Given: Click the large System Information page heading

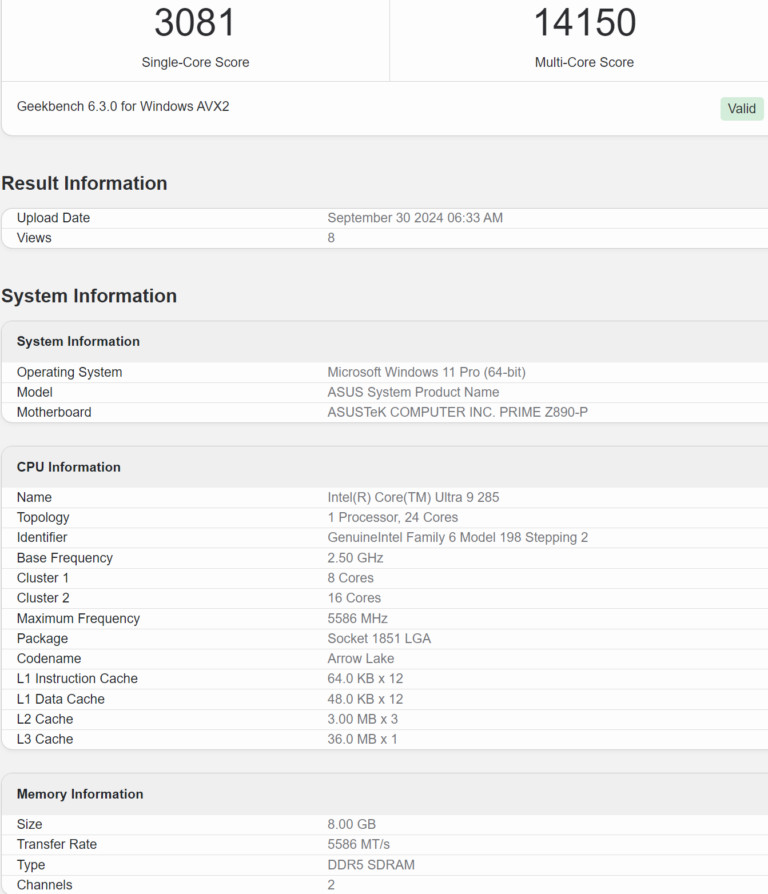Looking at the screenshot, I should click(89, 296).
